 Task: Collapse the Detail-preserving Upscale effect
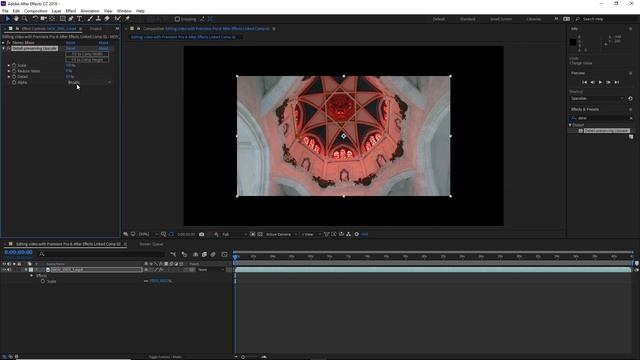tap(3, 48)
